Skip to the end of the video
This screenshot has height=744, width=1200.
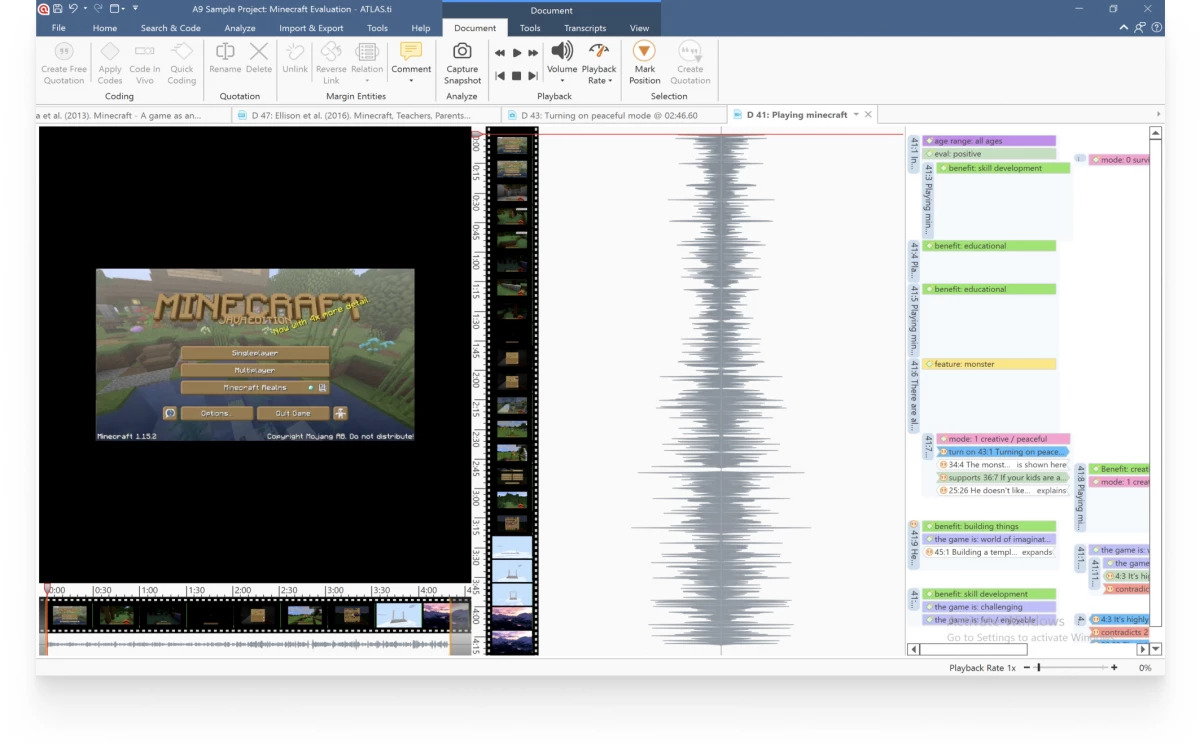pyautogui.click(x=532, y=76)
